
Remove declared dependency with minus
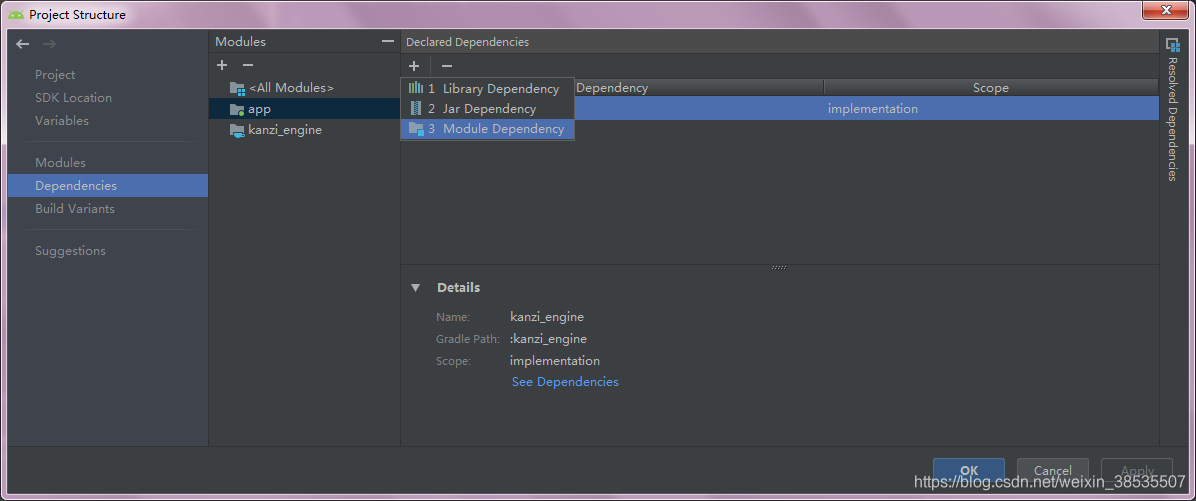(447, 66)
